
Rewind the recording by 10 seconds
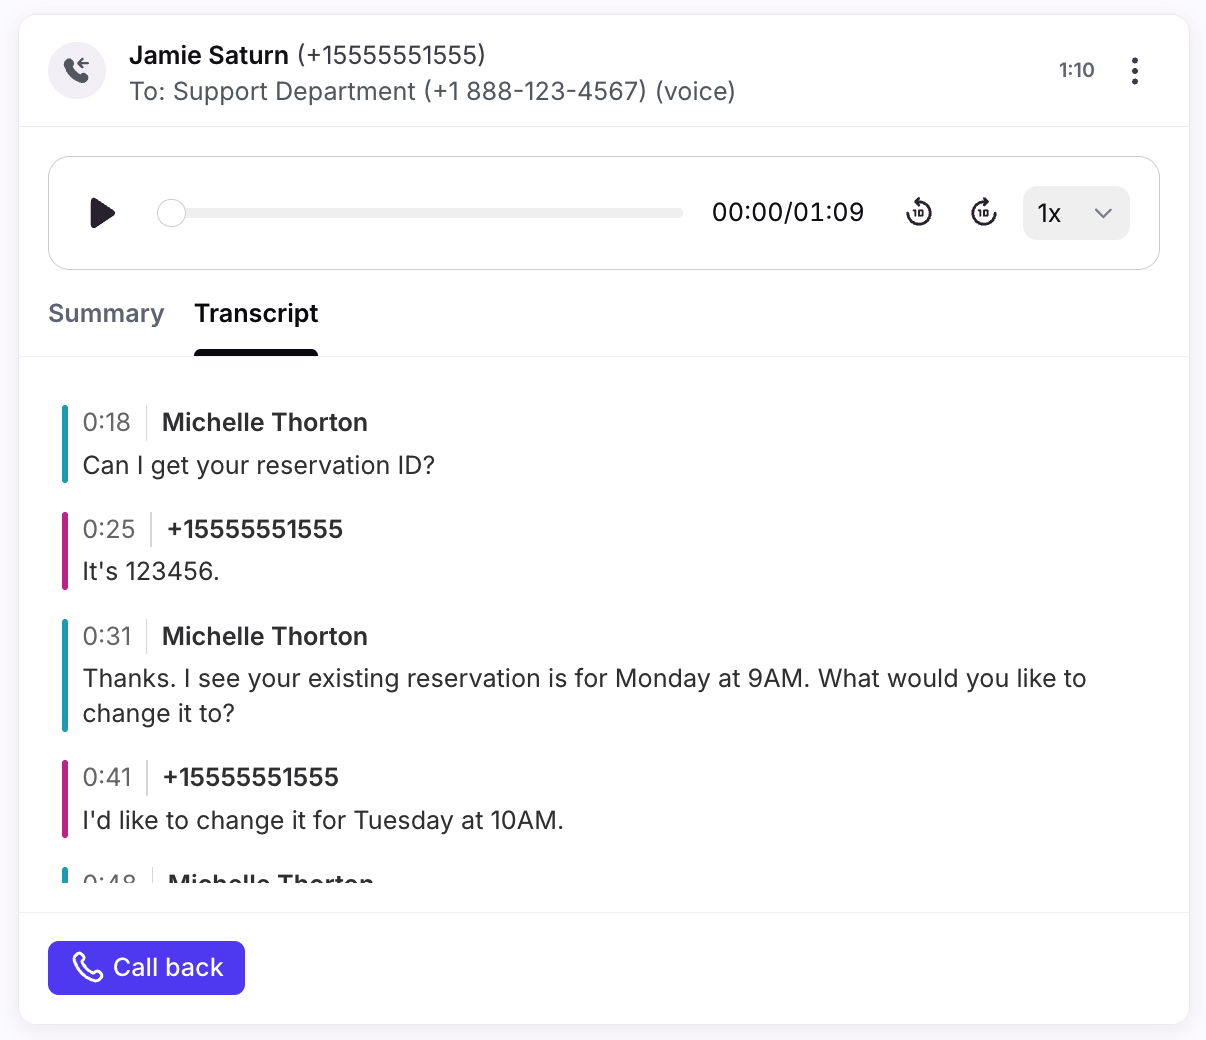click(918, 212)
